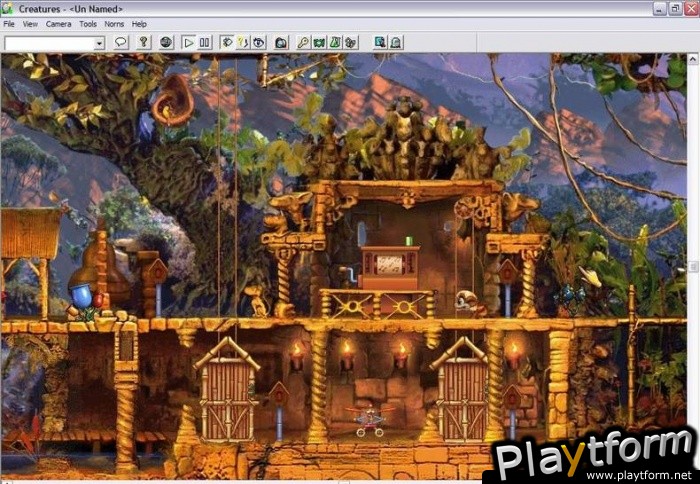The image size is (700, 484).
Task: Click the scroll up arrow on vertical scrollbar
Action: 692,59
